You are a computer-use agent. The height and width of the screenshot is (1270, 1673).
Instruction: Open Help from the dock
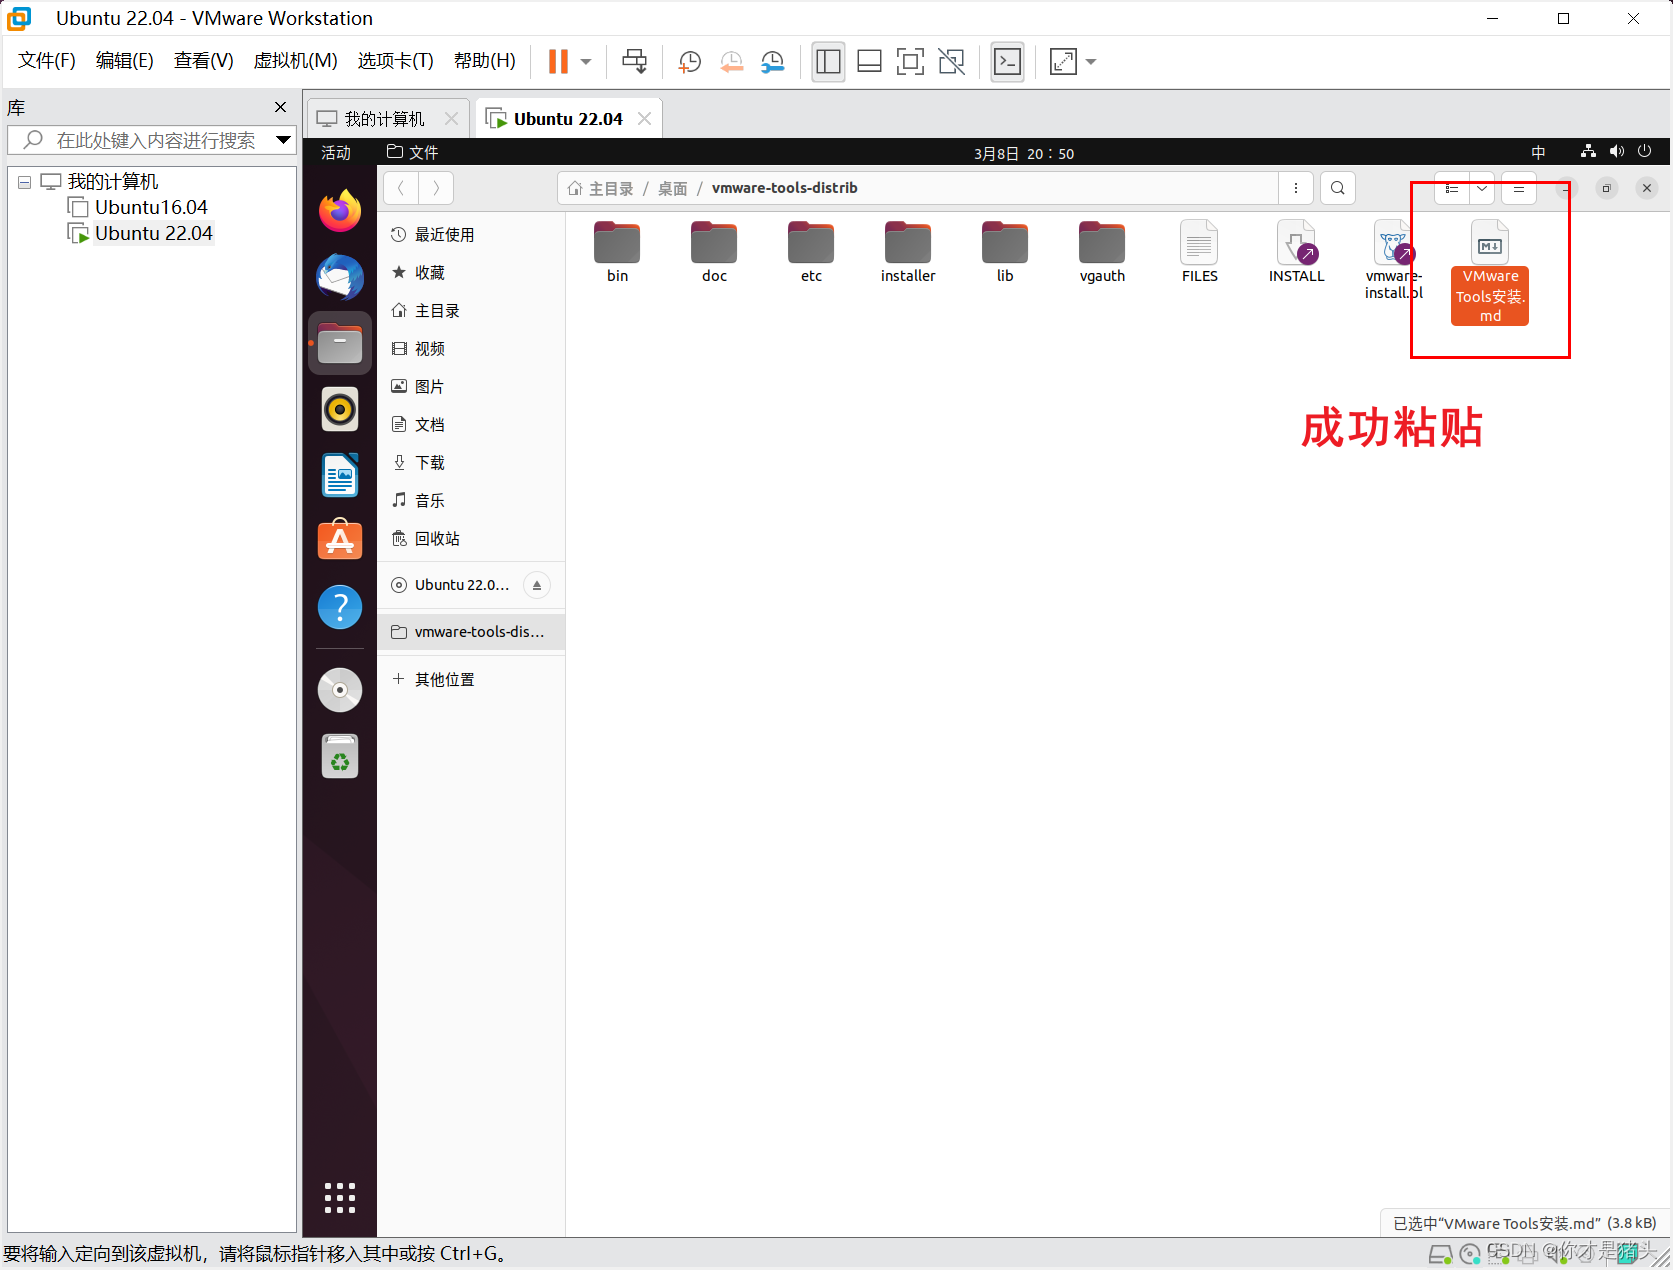point(340,607)
